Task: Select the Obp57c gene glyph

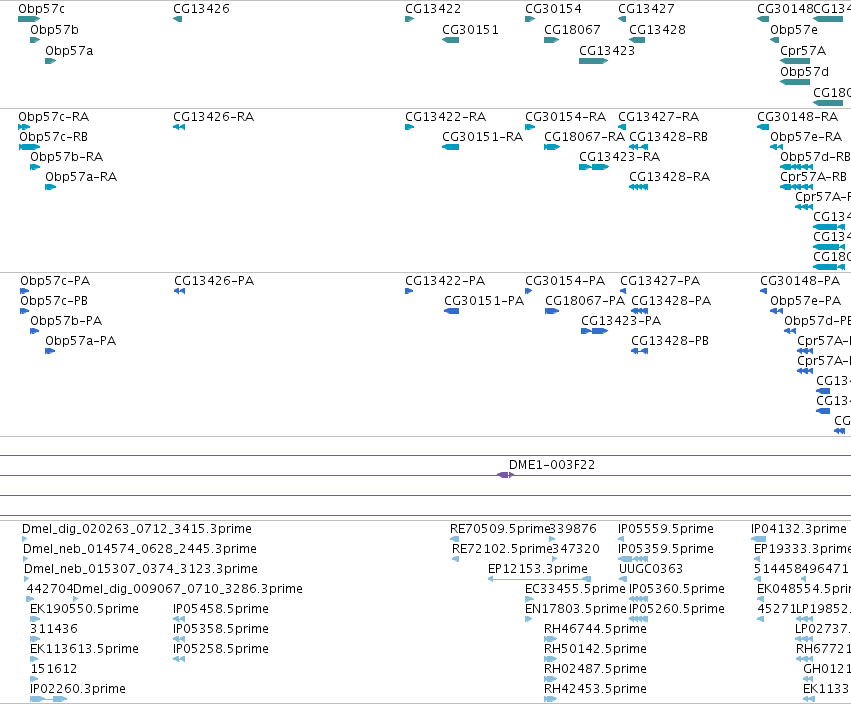Action: click(x=29, y=19)
